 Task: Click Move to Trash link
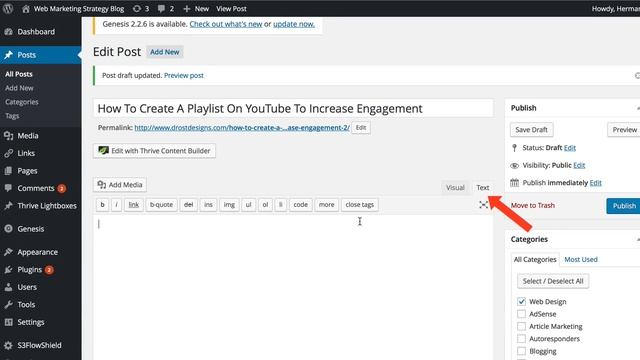533,206
